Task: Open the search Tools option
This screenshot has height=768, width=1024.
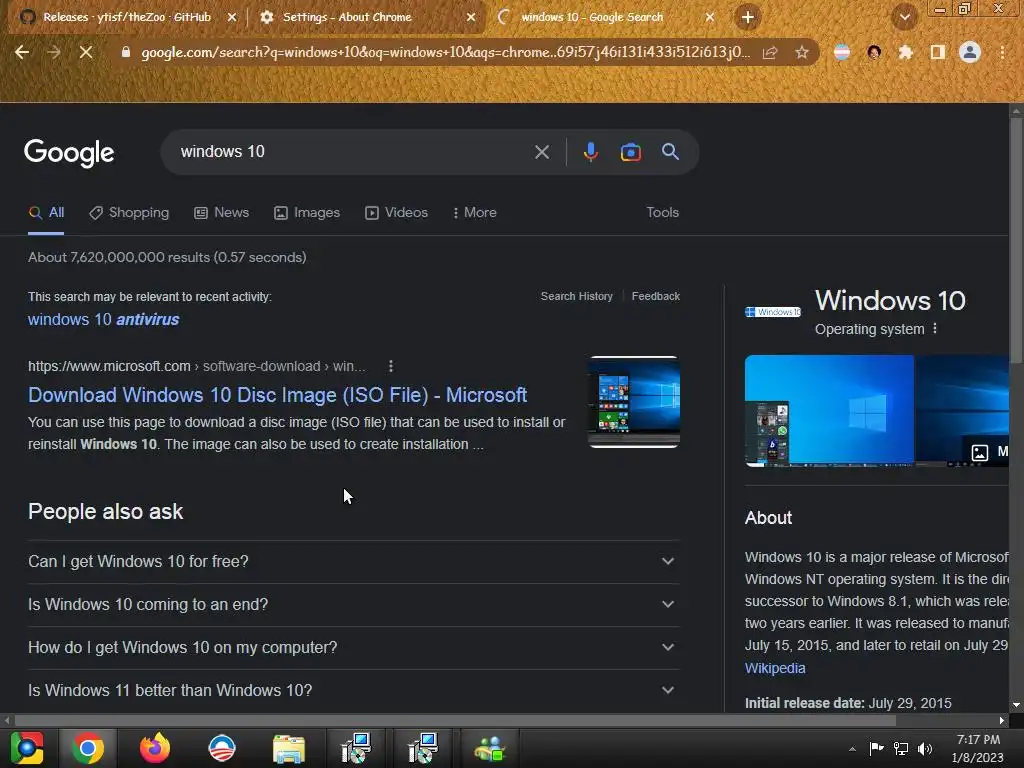Action: pos(662,213)
